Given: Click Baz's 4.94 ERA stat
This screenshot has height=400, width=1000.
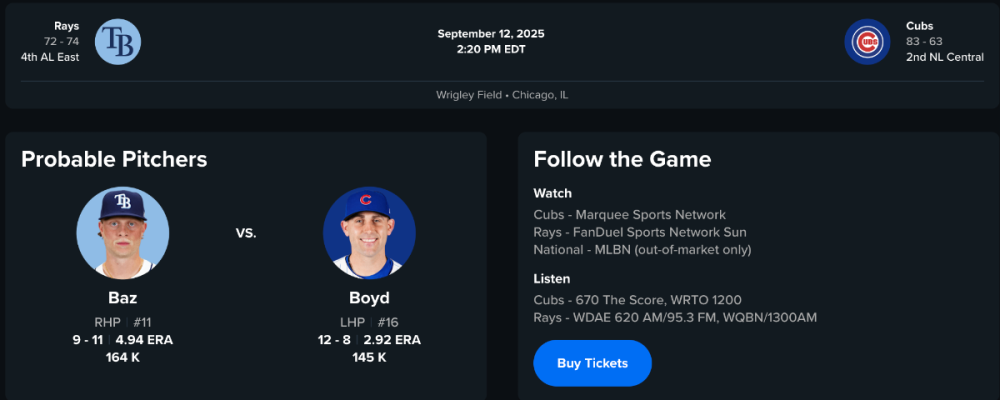Looking at the screenshot, I should (146, 340).
